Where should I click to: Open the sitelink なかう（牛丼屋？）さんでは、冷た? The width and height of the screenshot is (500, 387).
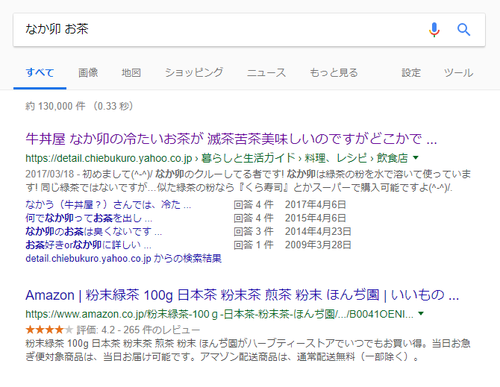pos(108,204)
